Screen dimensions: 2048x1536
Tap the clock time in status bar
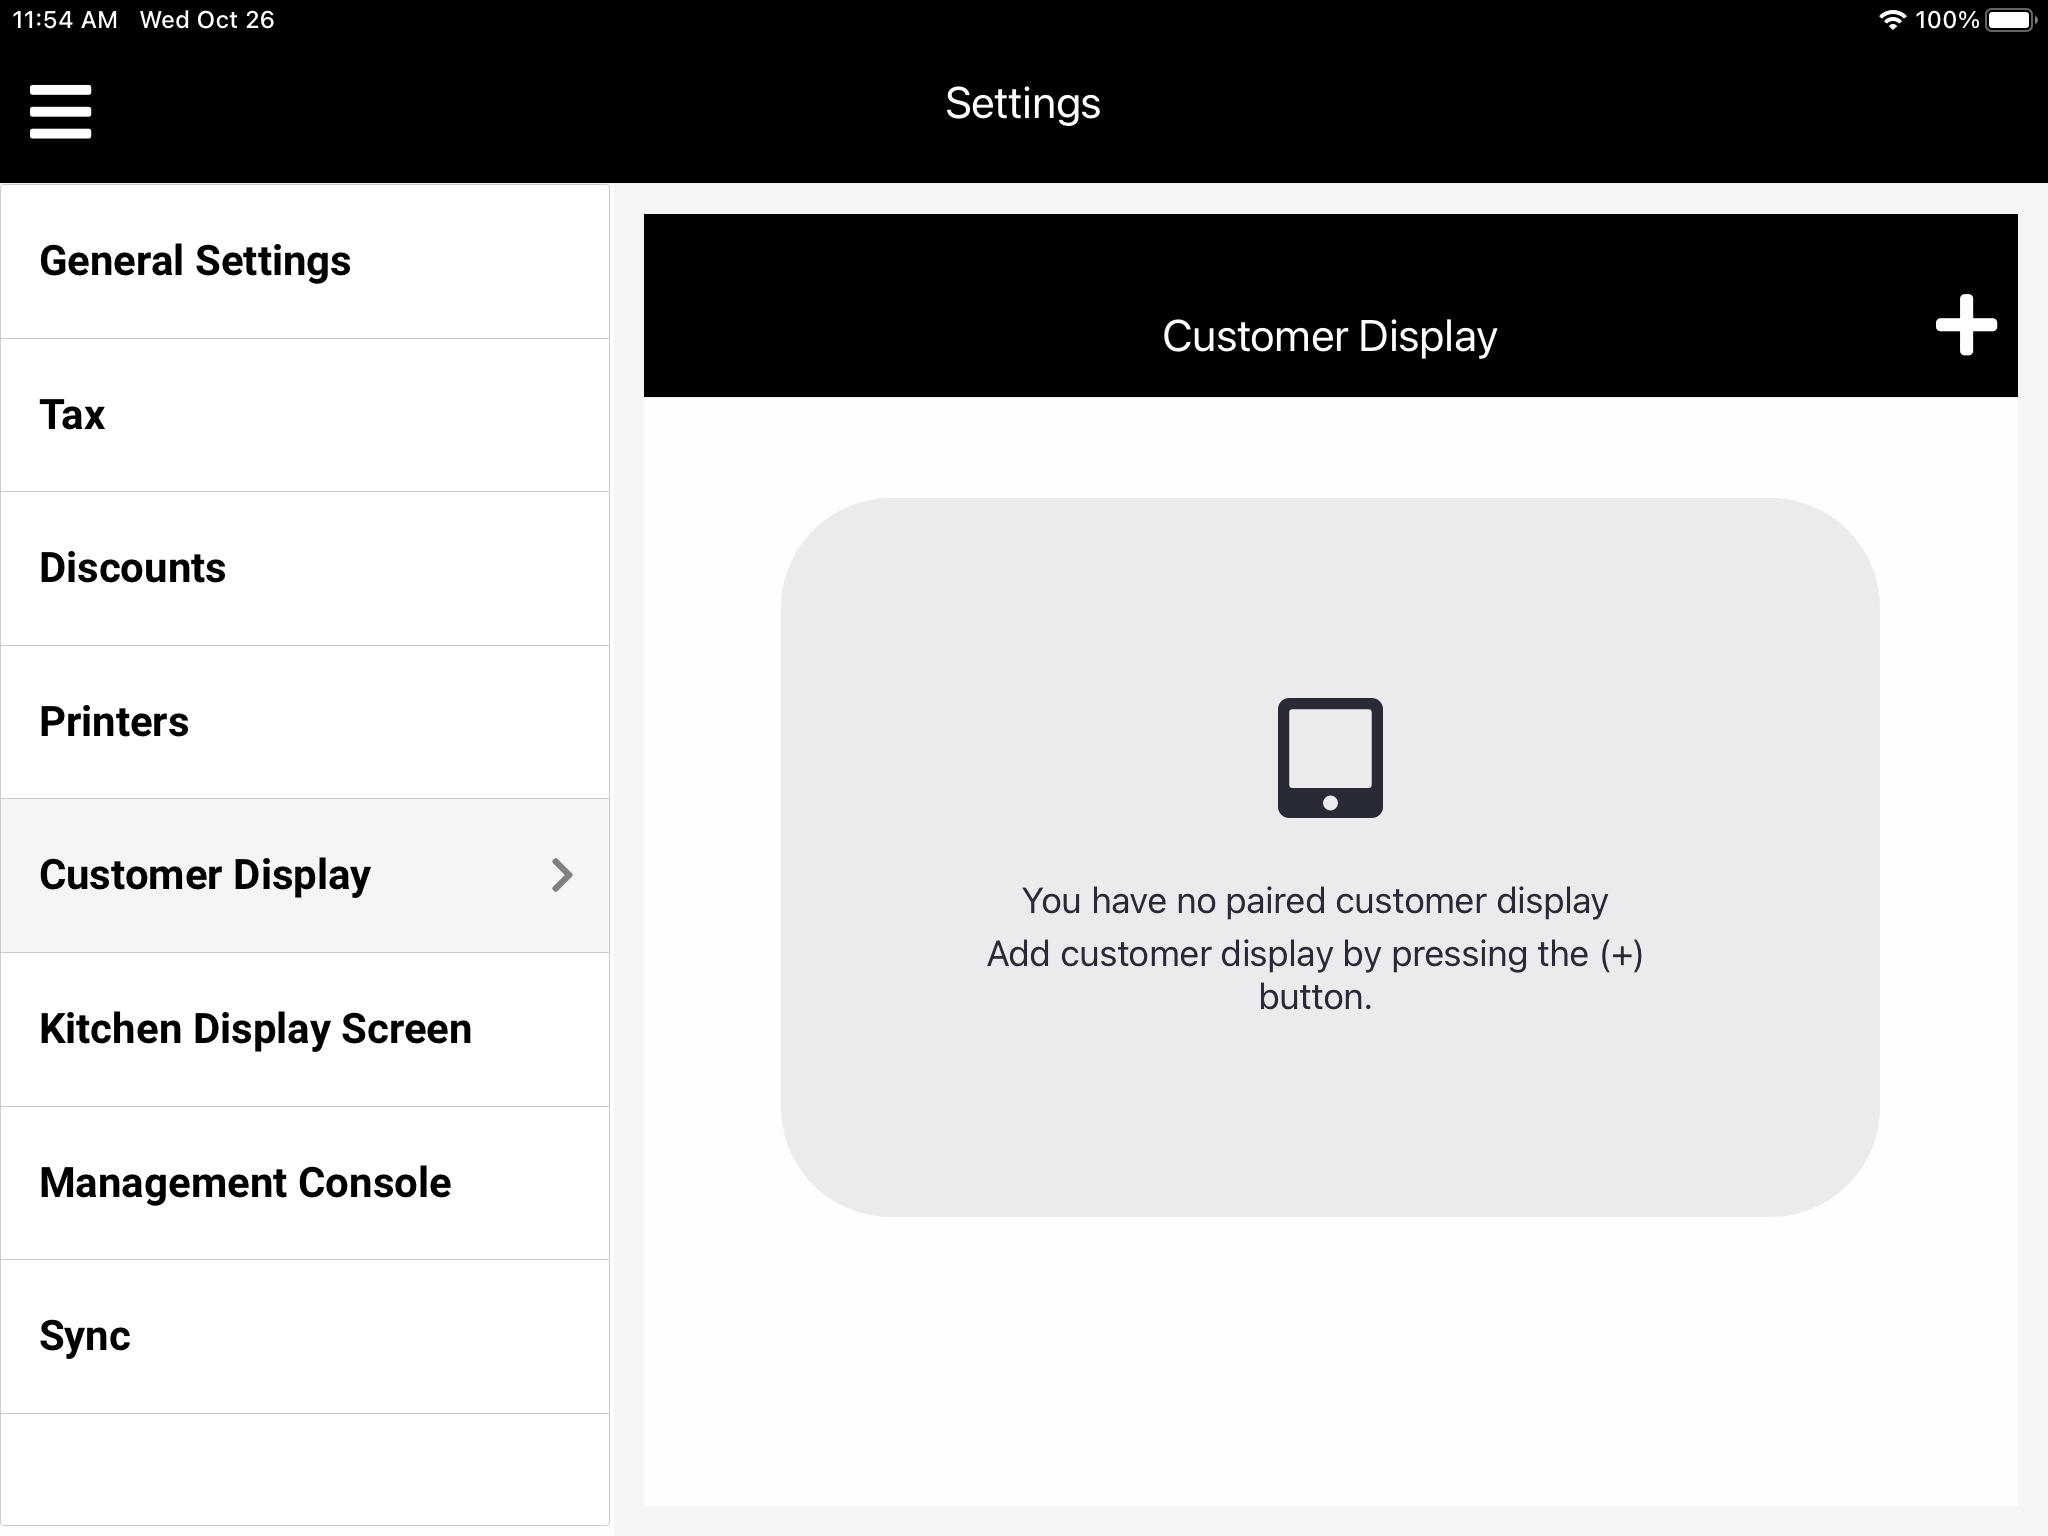coord(65,20)
